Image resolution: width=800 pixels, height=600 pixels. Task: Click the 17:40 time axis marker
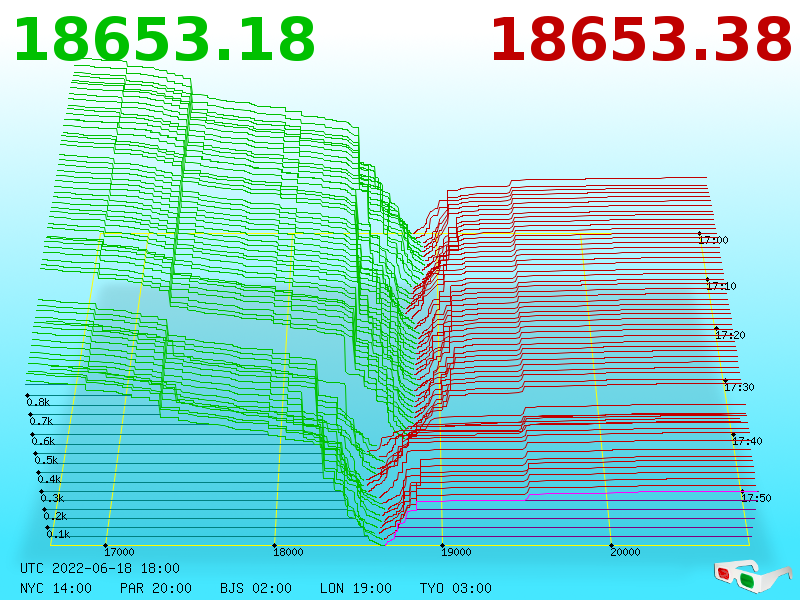(x=747, y=441)
